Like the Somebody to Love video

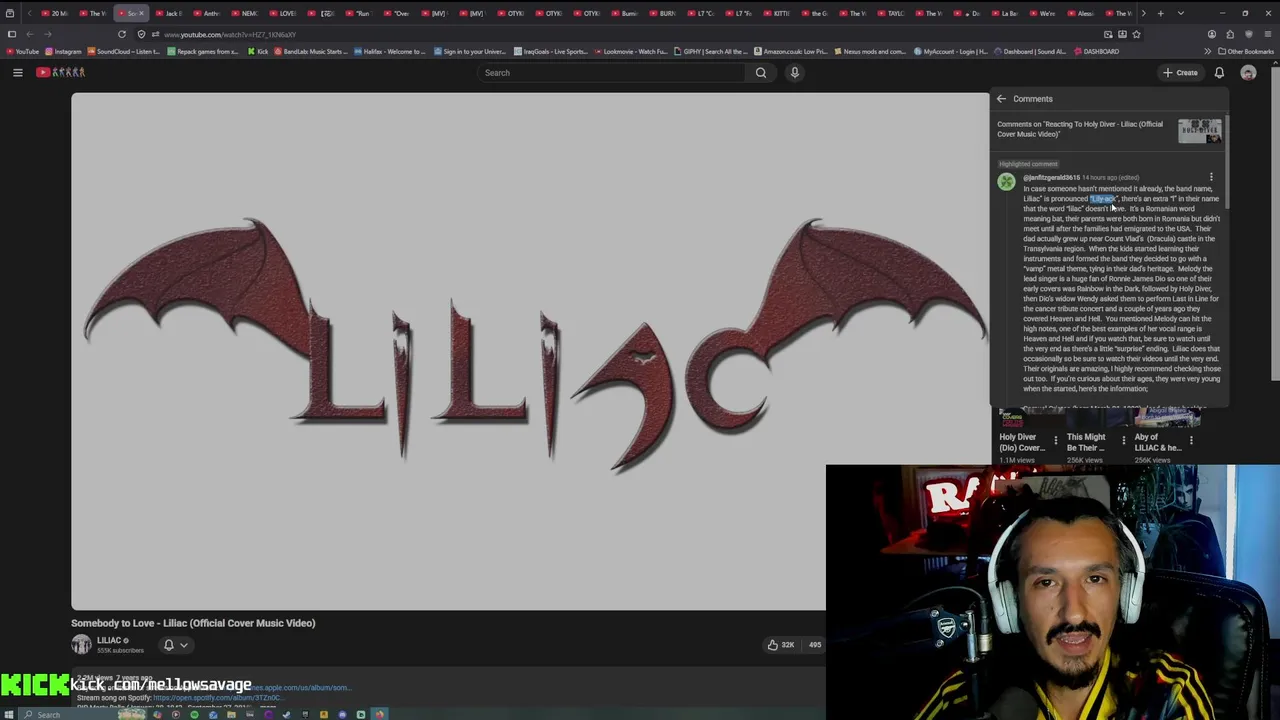[x=780, y=645]
